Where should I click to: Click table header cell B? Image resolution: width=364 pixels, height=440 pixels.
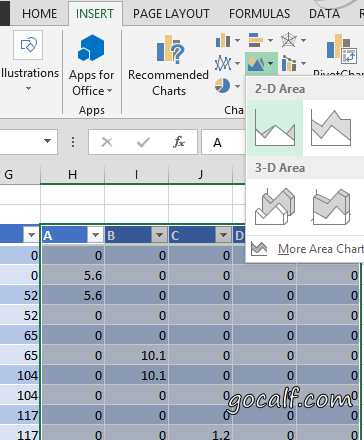(137, 235)
